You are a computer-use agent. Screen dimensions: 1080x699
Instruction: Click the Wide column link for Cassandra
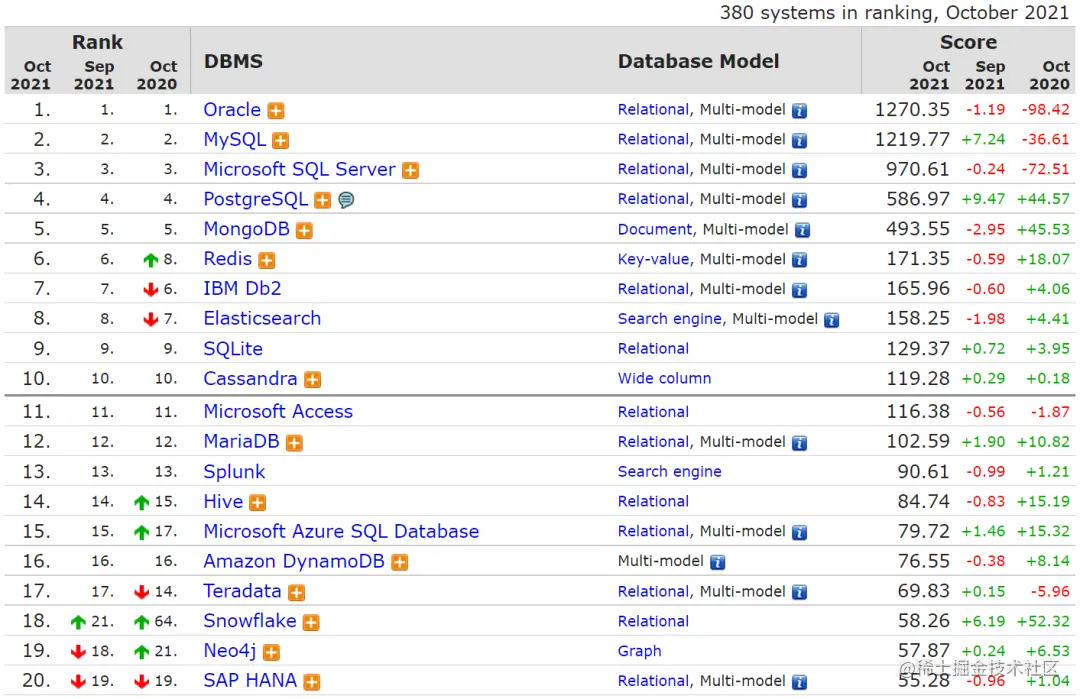pos(664,378)
